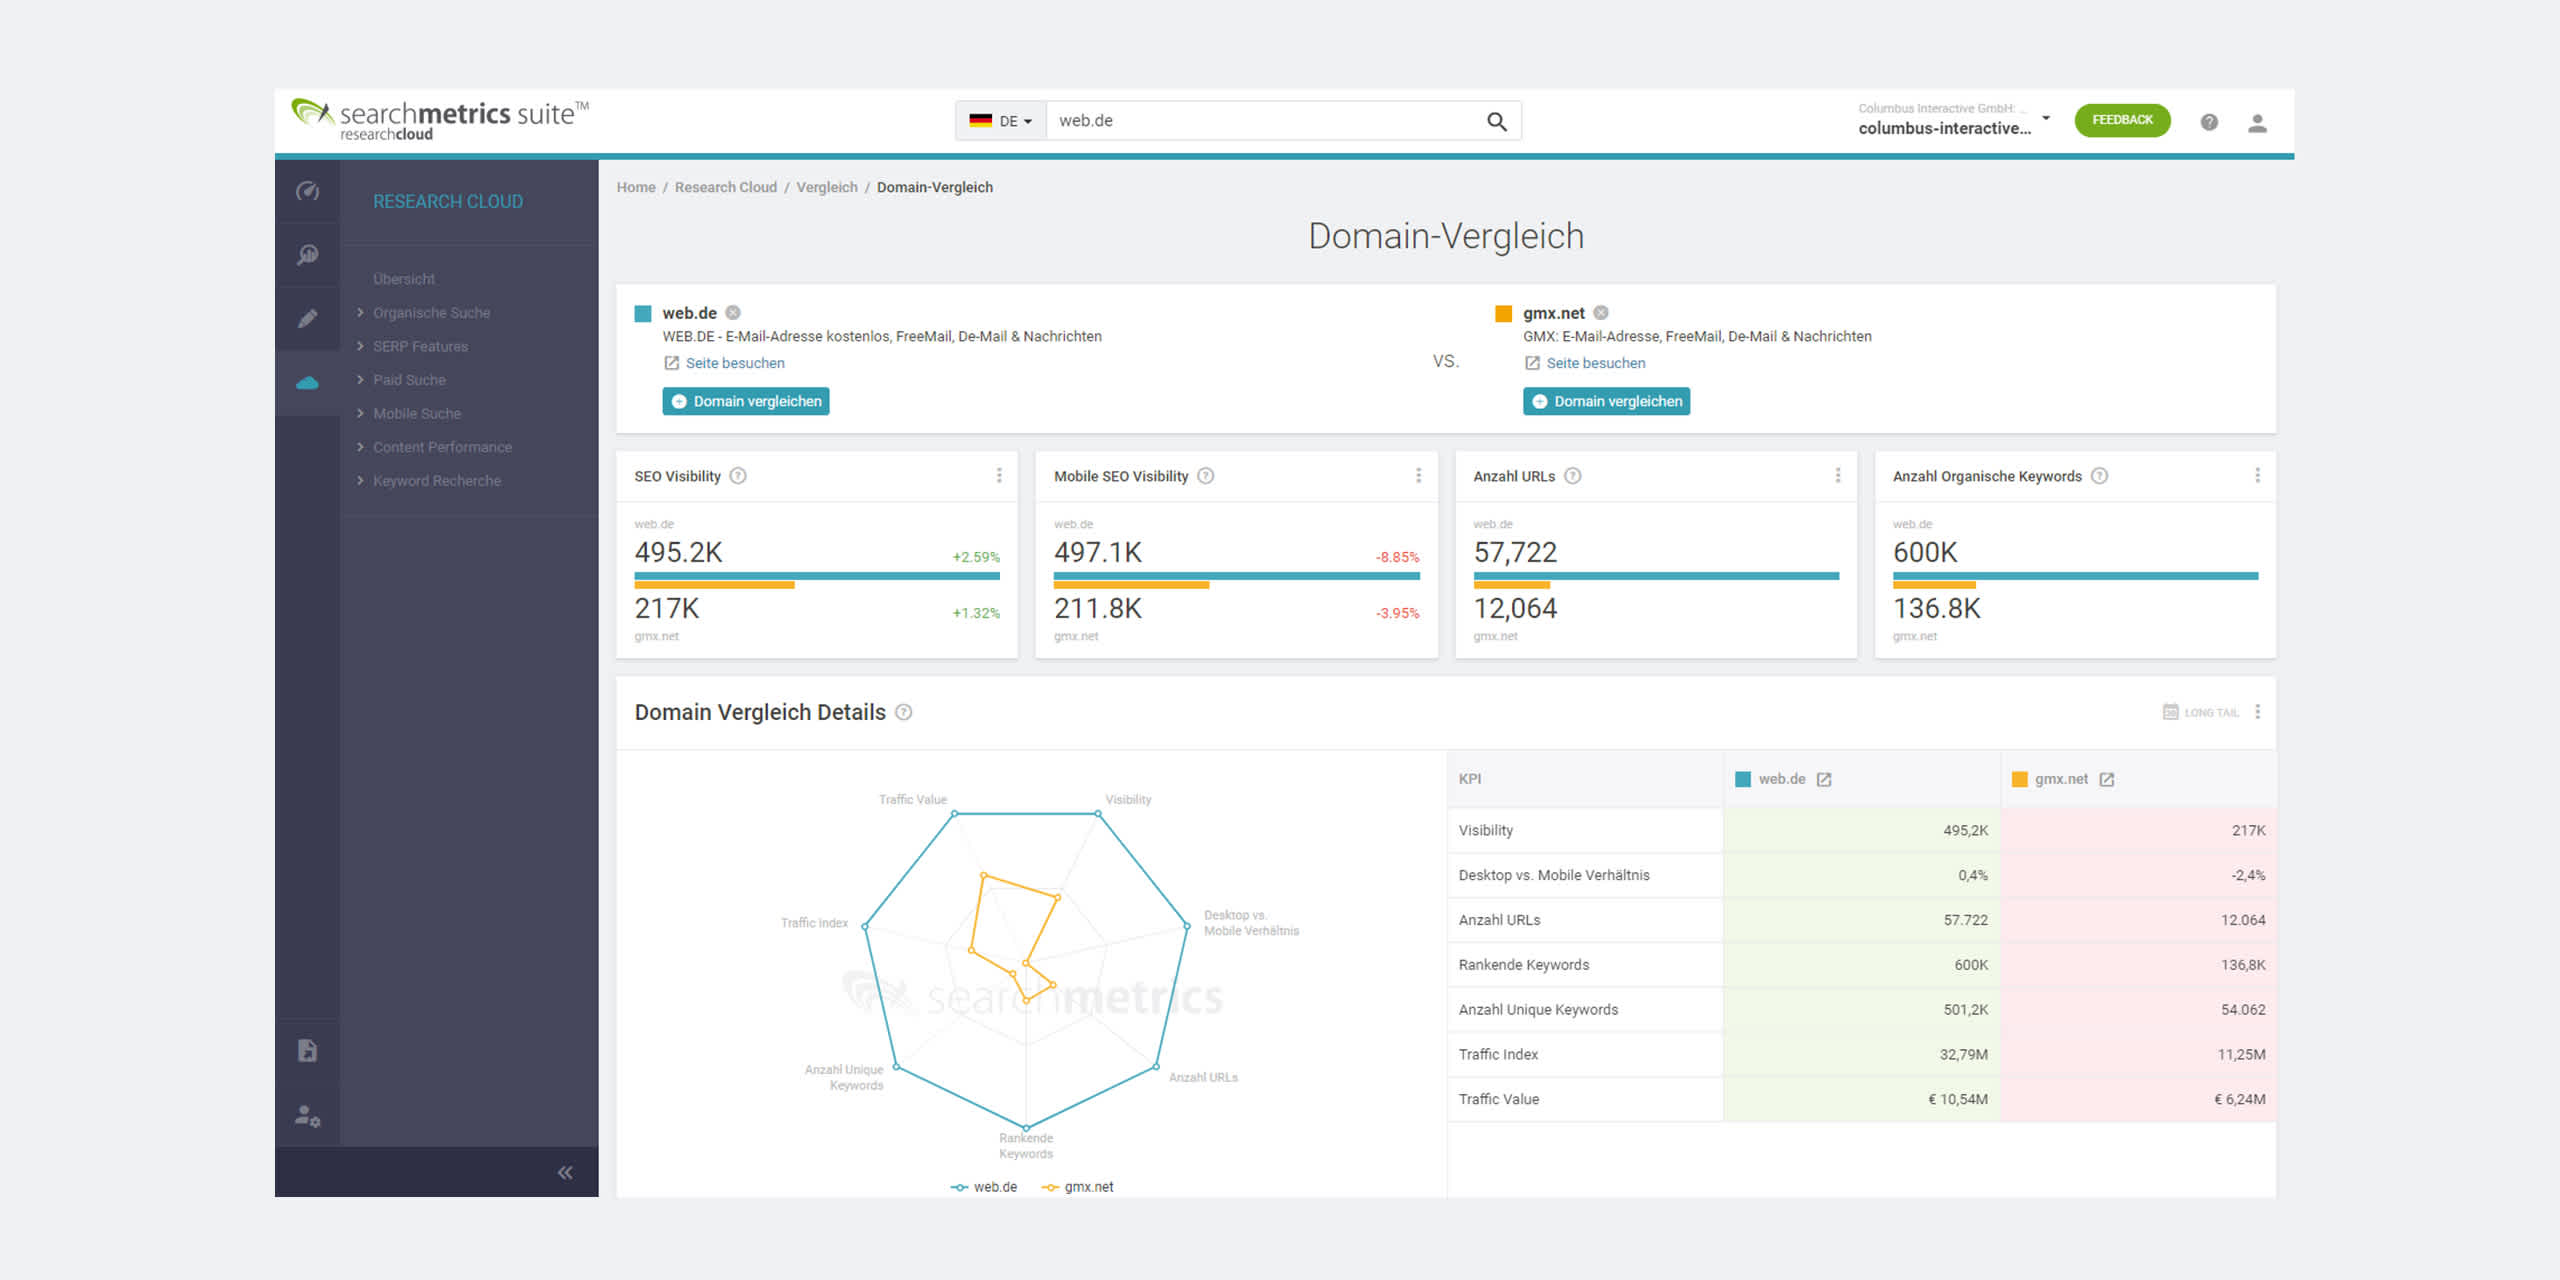This screenshot has height=1280, width=2560.
Task: Go to Research Cloud breadcrumb
Action: pos(725,187)
